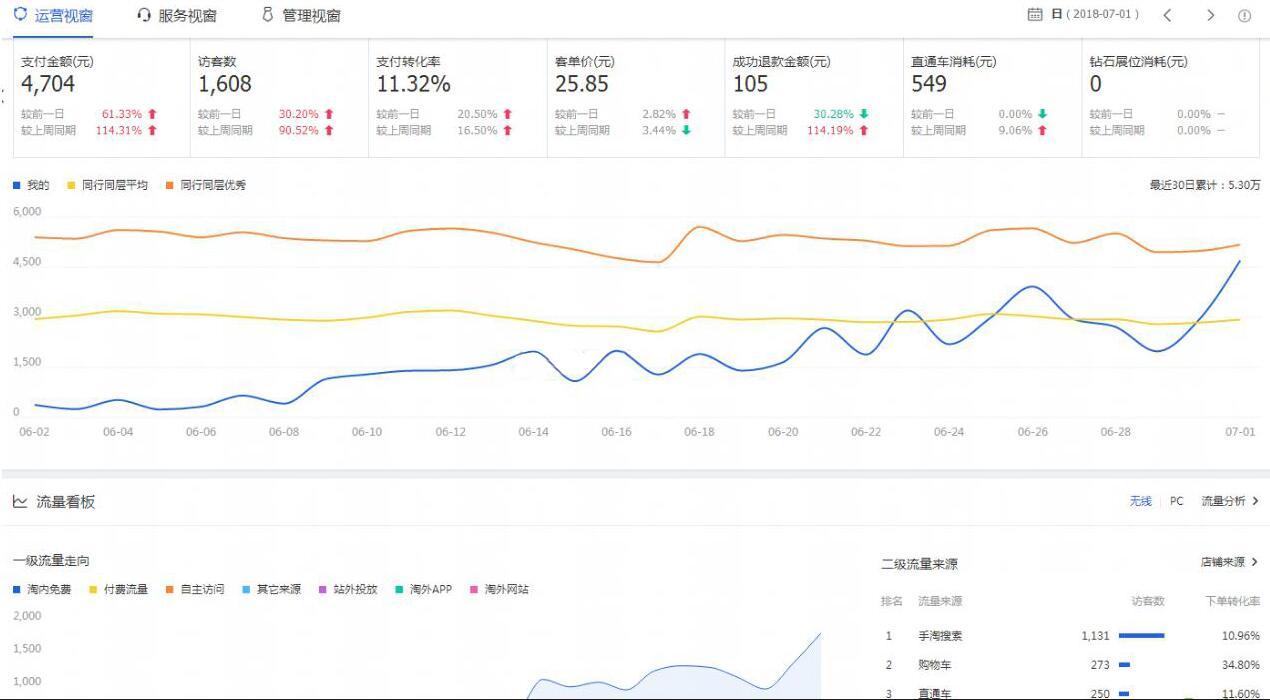
Task: Click the 61.33% day-over-day payment change
Action: pyautogui.click(x=122, y=114)
